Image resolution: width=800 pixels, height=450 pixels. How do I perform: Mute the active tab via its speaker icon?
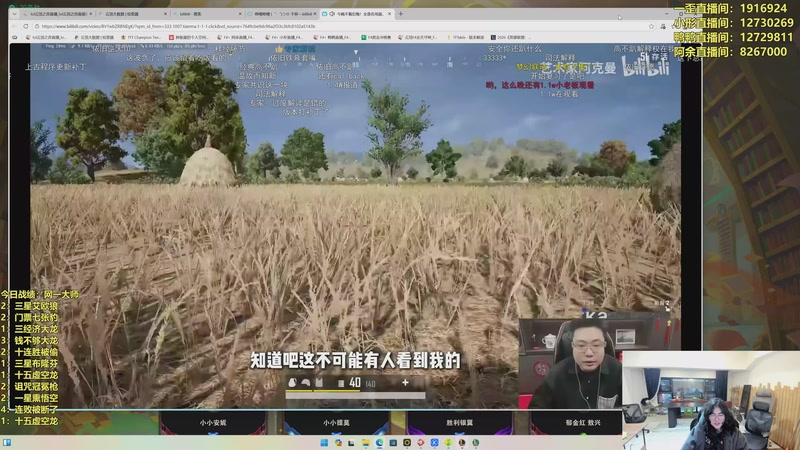click(x=332, y=14)
